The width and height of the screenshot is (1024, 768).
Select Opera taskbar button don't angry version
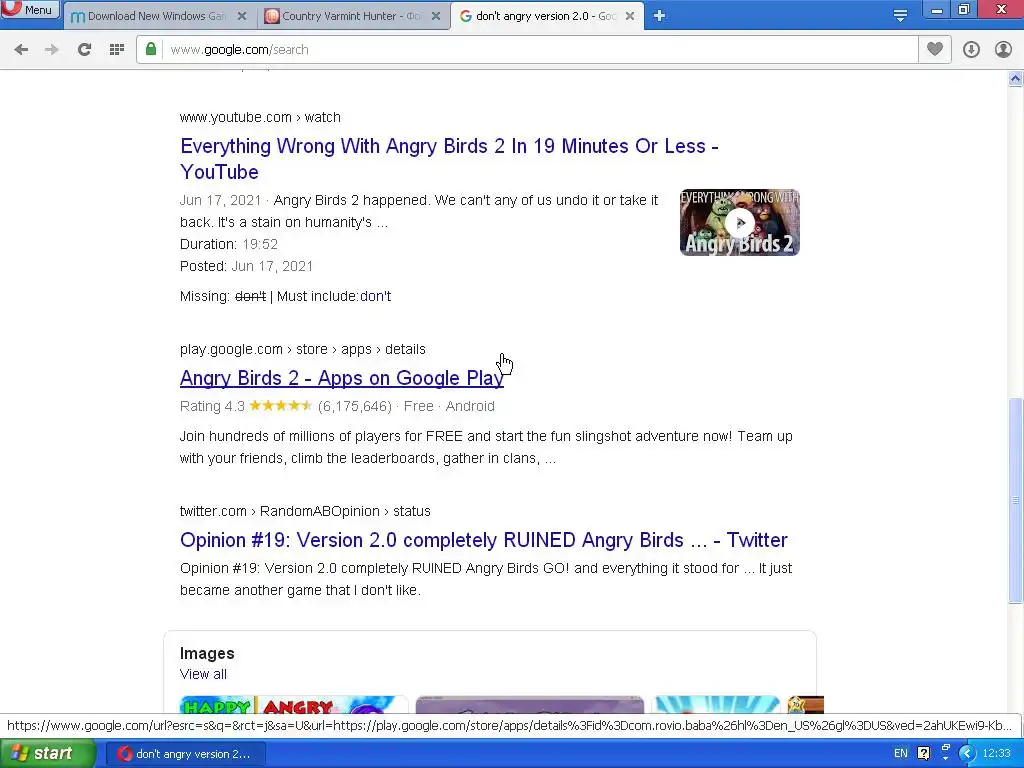(x=185, y=754)
